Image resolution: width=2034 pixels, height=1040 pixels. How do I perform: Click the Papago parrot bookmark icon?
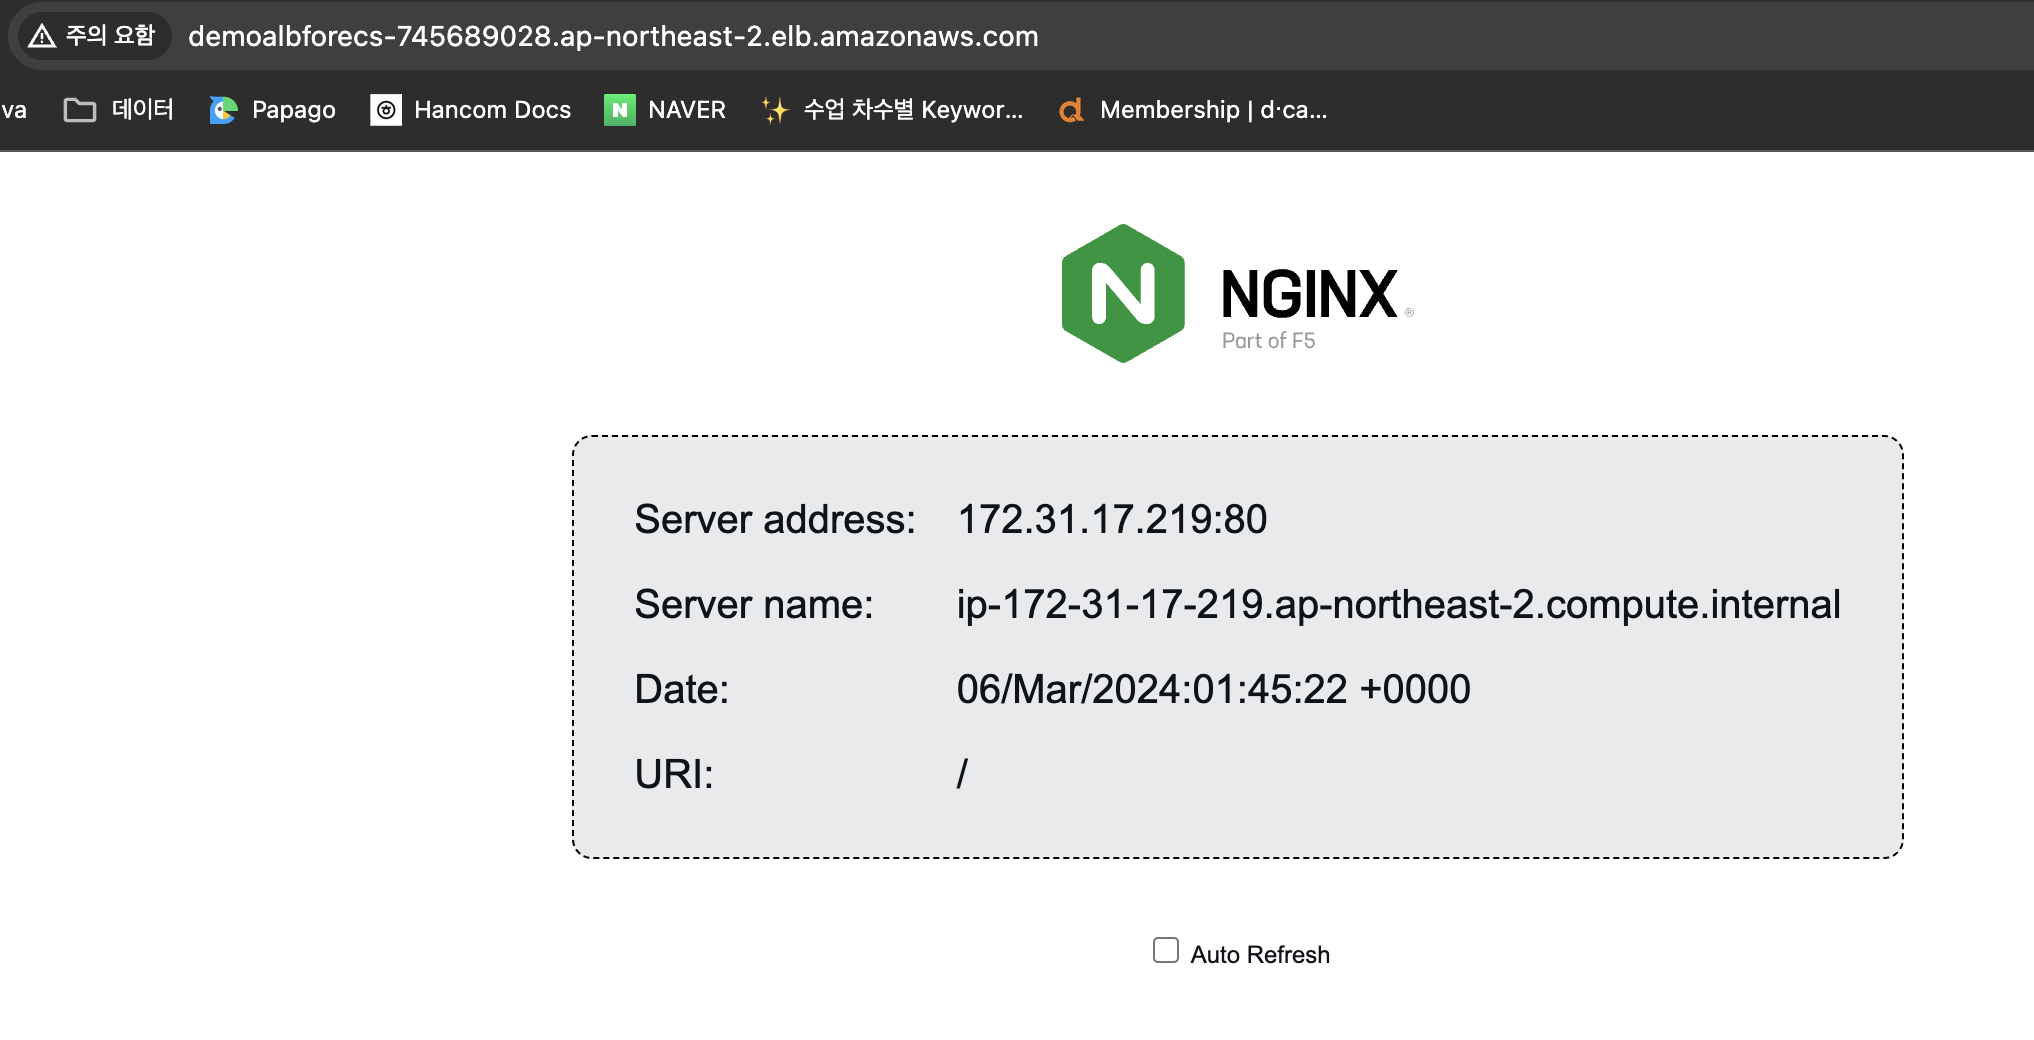223,110
